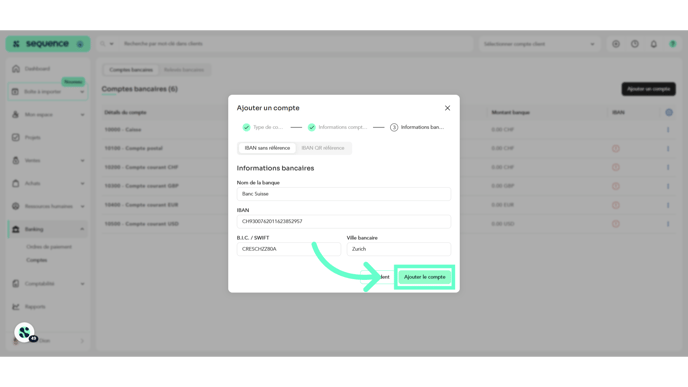Open the Sélectionner compte client dropdown
Screen dimensions: 688x387
539,44
